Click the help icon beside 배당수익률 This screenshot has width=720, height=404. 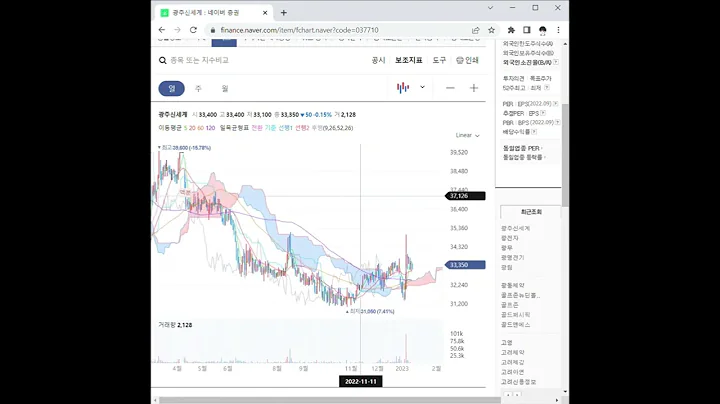(x=534, y=132)
